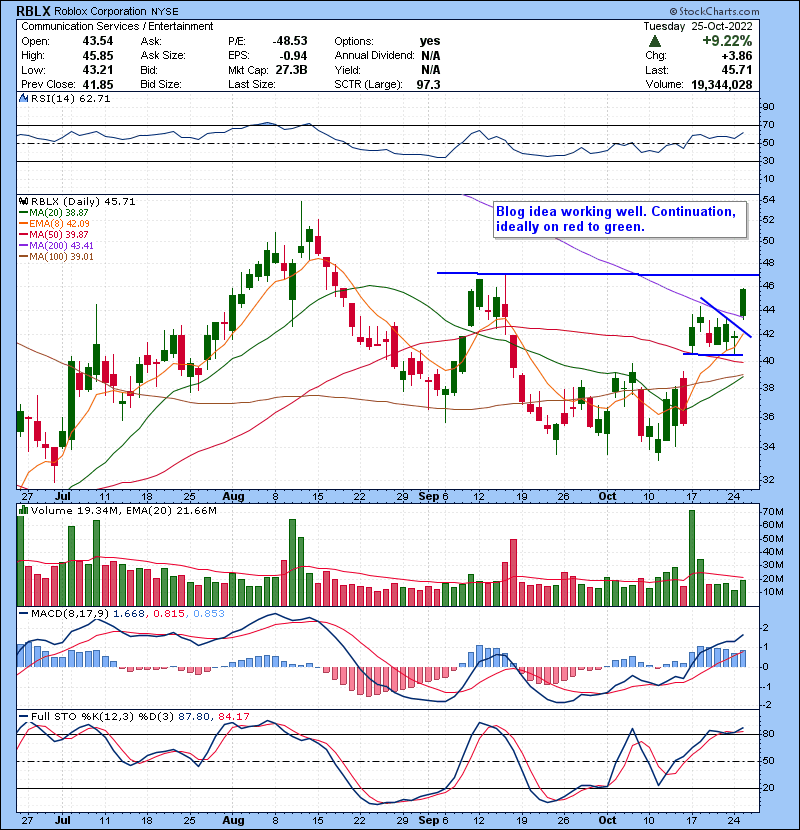
Task: Click the P/E value -48.53
Action: (x=290, y=41)
